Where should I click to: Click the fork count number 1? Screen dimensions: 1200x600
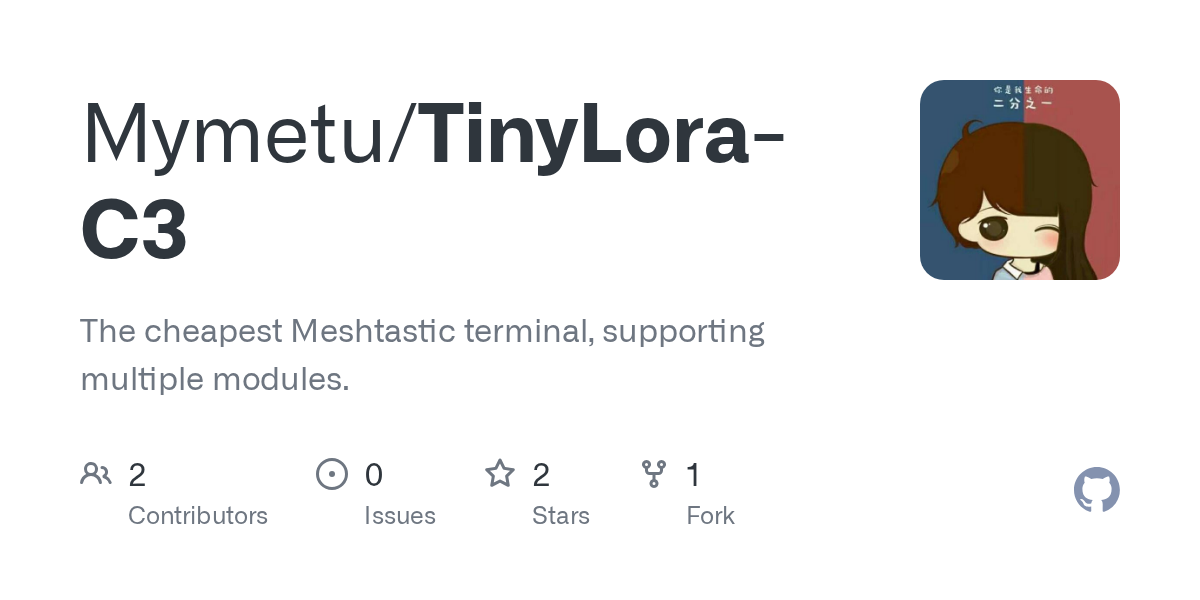[693, 474]
